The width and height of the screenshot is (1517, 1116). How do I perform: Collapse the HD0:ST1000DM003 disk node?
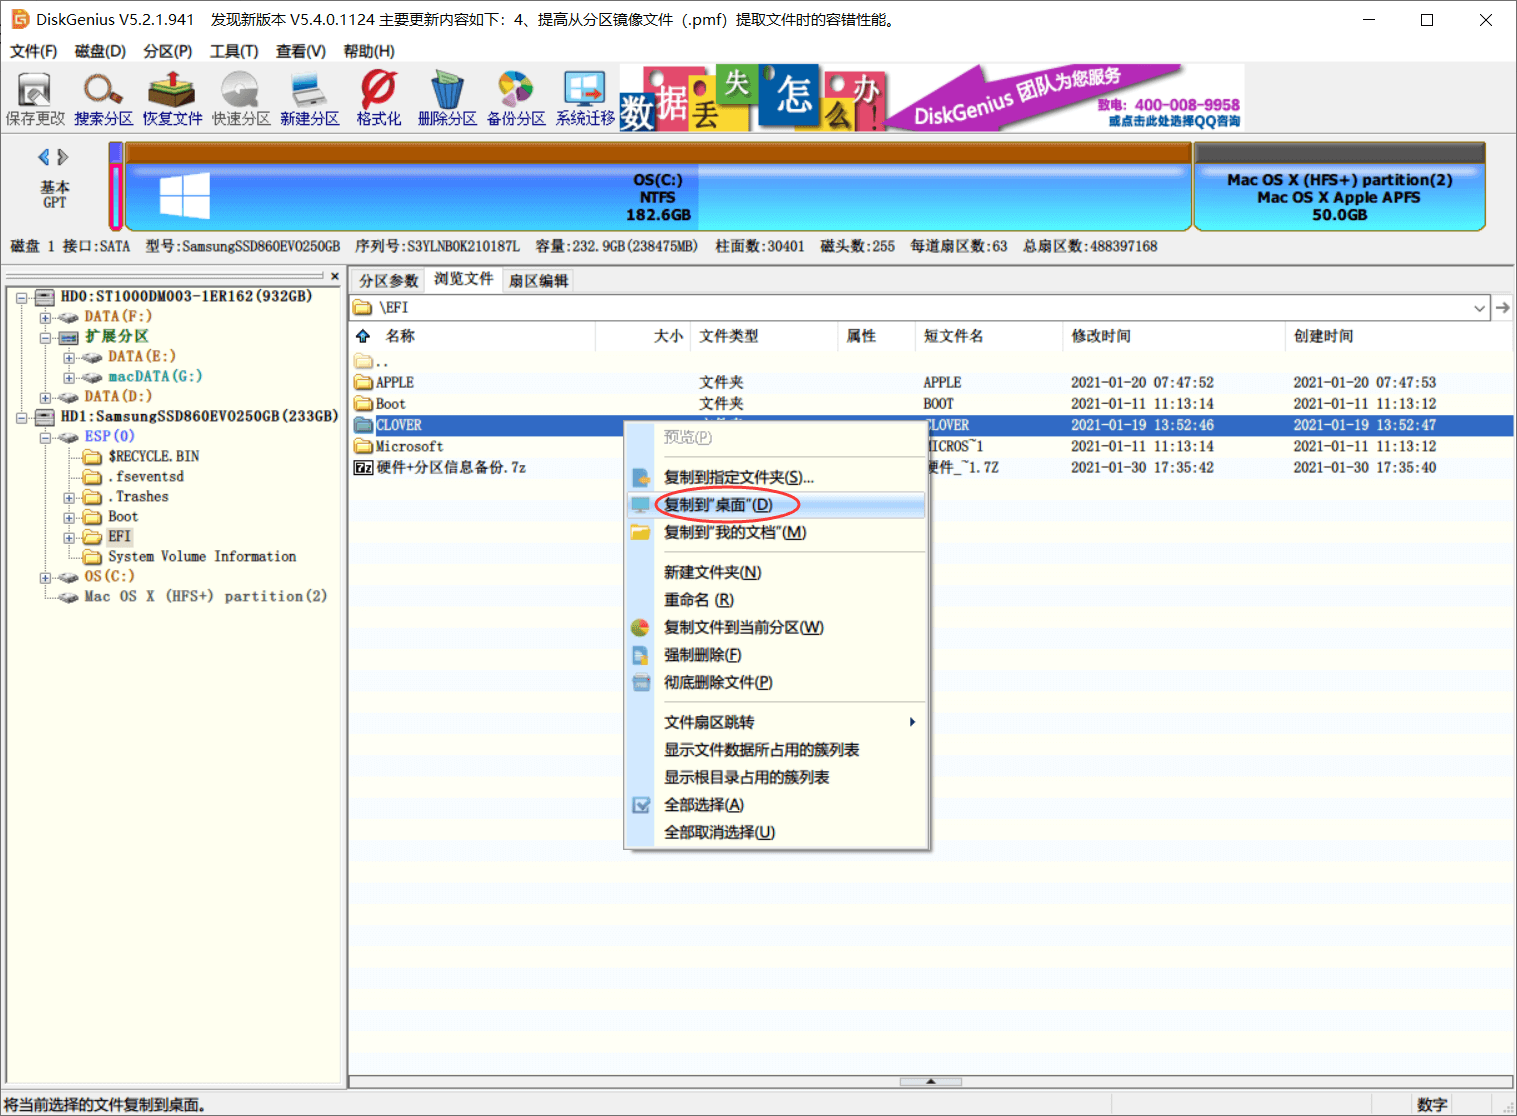(21, 297)
